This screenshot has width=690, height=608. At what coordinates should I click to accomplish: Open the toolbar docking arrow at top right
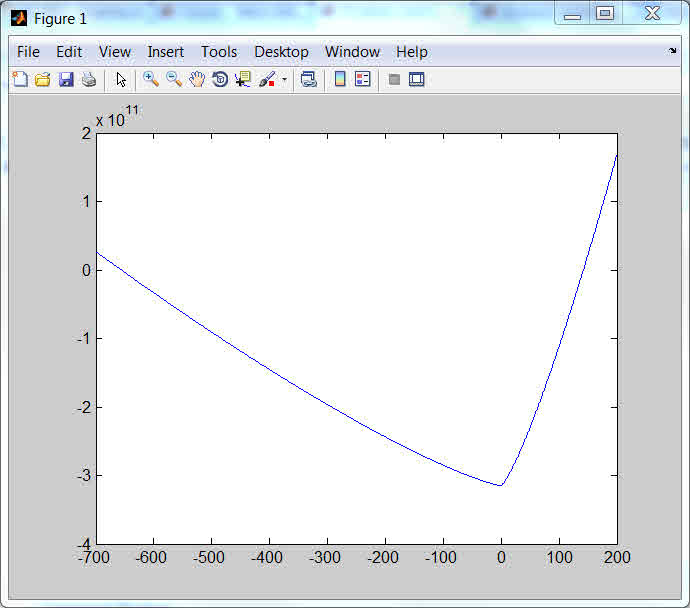[x=672, y=50]
